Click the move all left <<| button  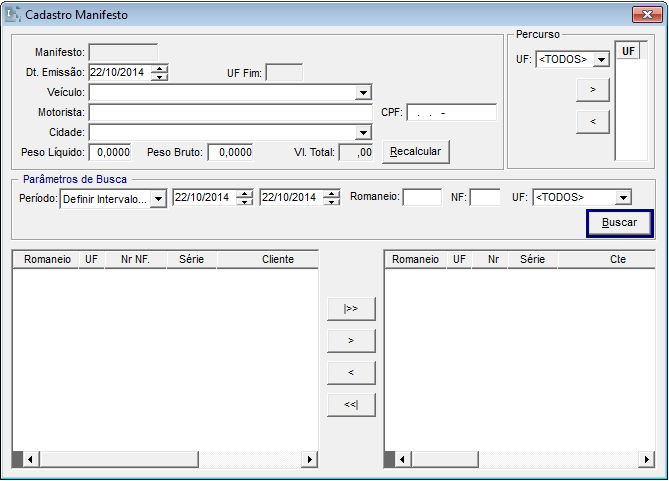pos(351,405)
